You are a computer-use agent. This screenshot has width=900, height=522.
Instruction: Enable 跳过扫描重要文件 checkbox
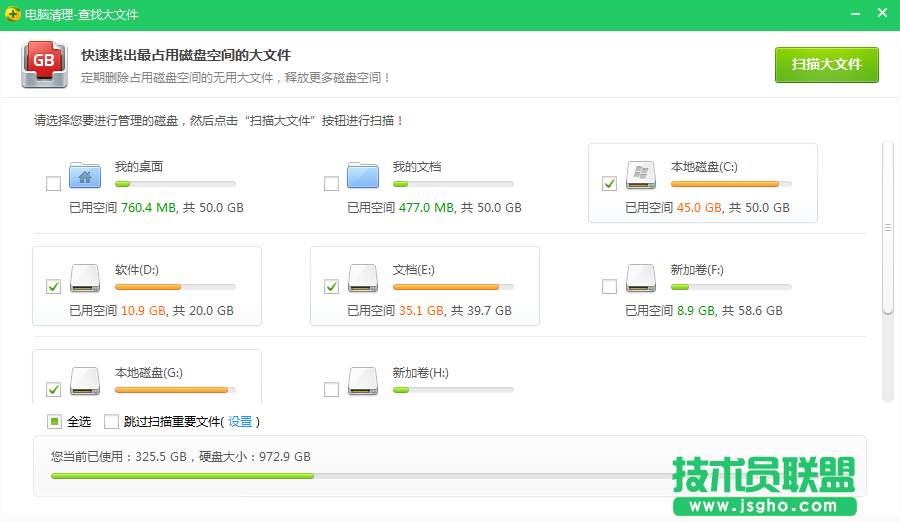pyautogui.click(x=111, y=421)
